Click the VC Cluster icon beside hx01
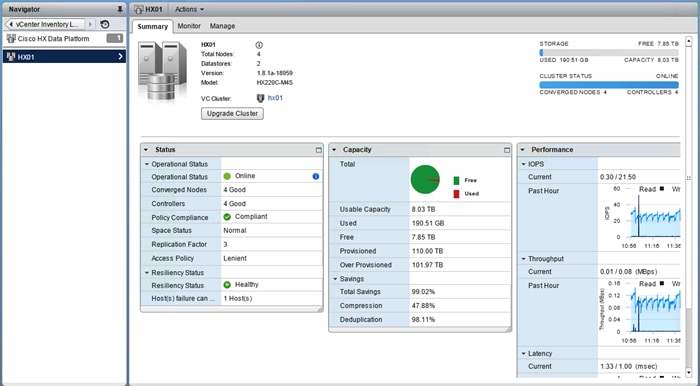Viewport: 700px width, 386px height. coord(260,98)
